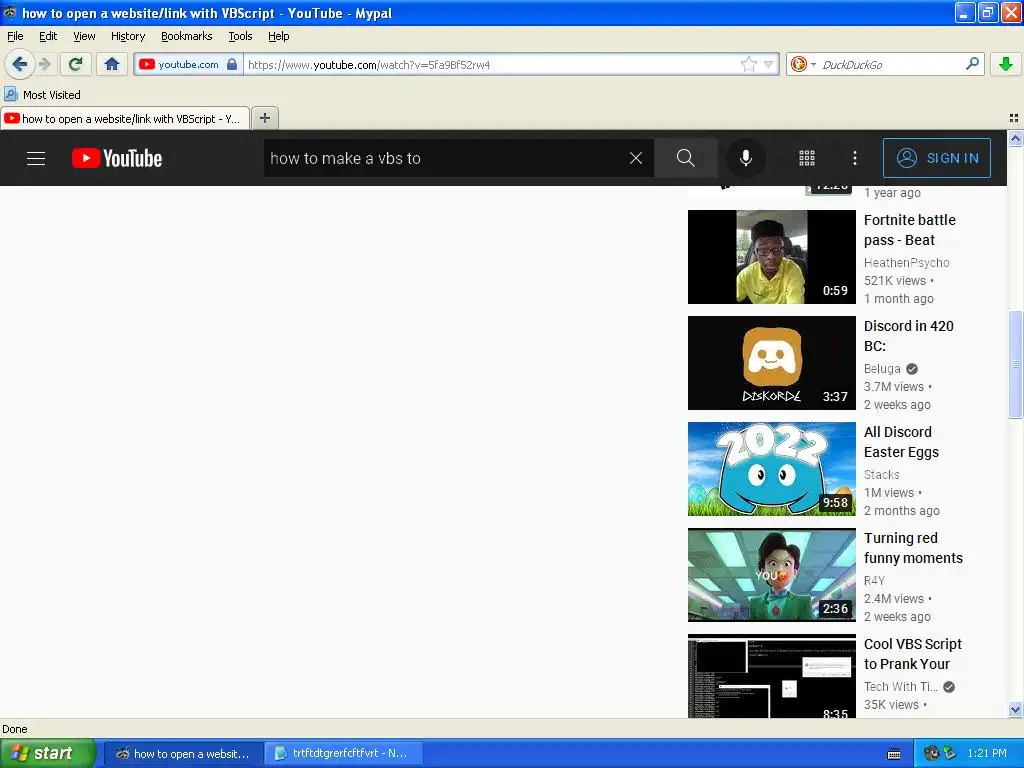The image size is (1024, 768).
Task: Open YouTube settings three-dot menu
Action: pos(855,158)
